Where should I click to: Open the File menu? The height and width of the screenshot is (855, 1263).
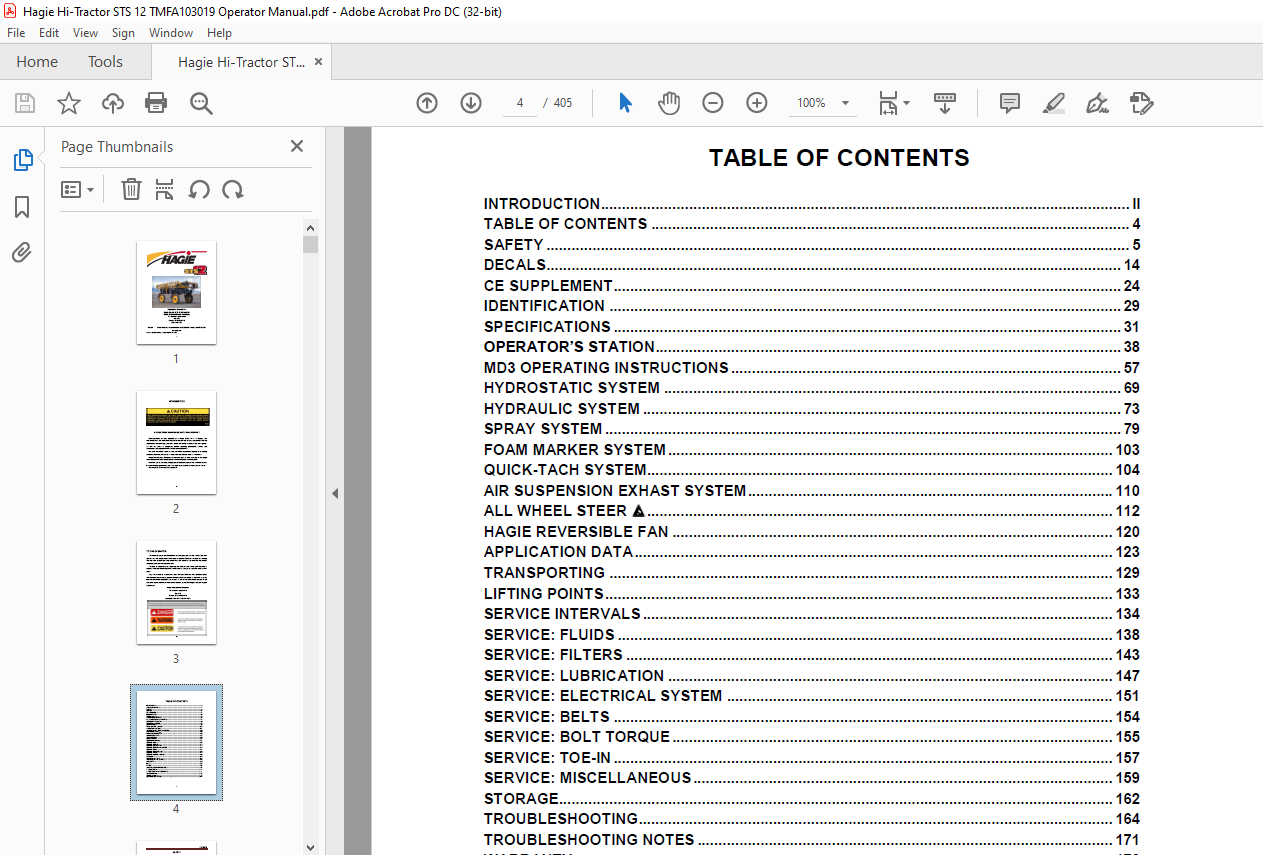point(16,33)
